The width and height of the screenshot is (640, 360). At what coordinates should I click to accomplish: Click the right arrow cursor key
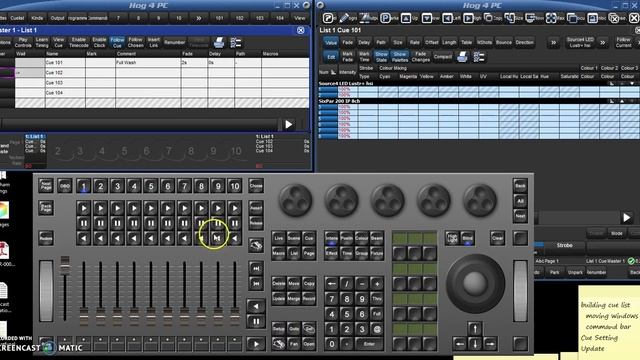(490, 344)
